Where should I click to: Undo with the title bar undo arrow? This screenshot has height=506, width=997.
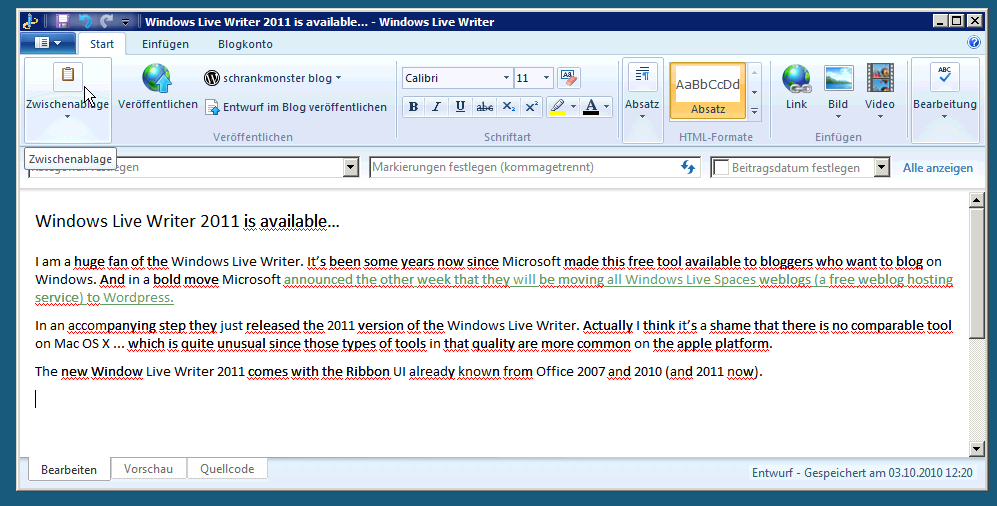[x=85, y=22]
